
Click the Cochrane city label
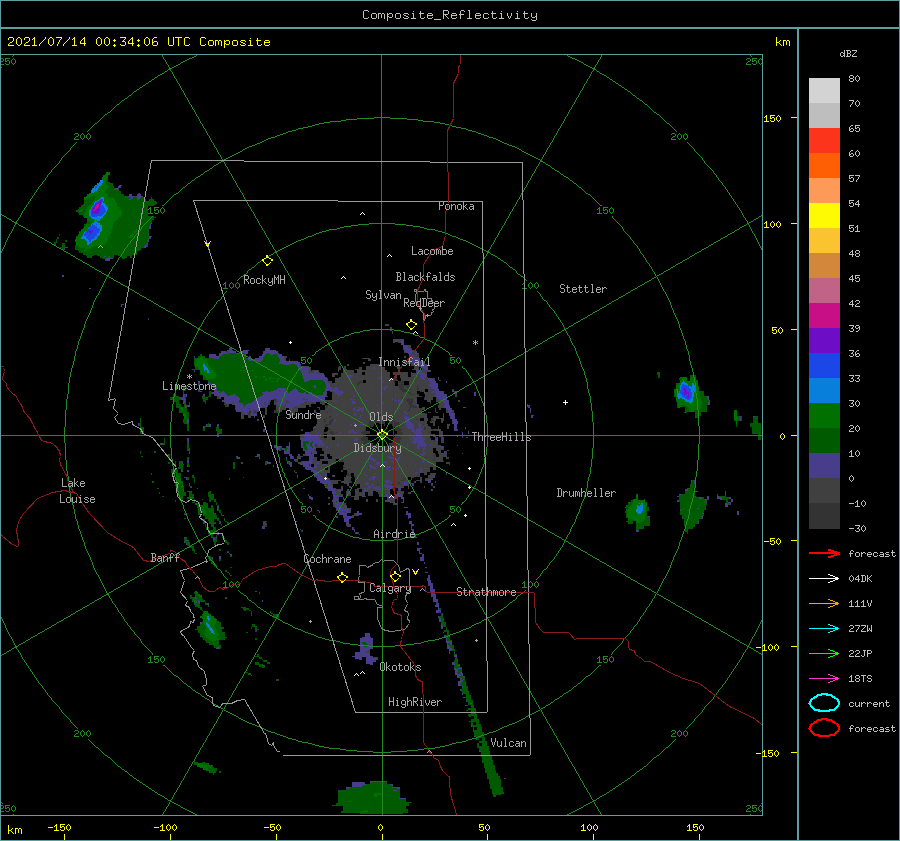pos(327,559)
